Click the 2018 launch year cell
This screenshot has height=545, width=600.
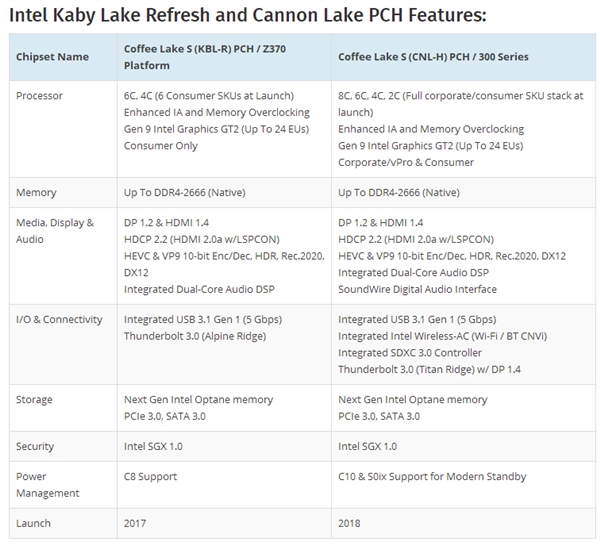coord(351,523)
